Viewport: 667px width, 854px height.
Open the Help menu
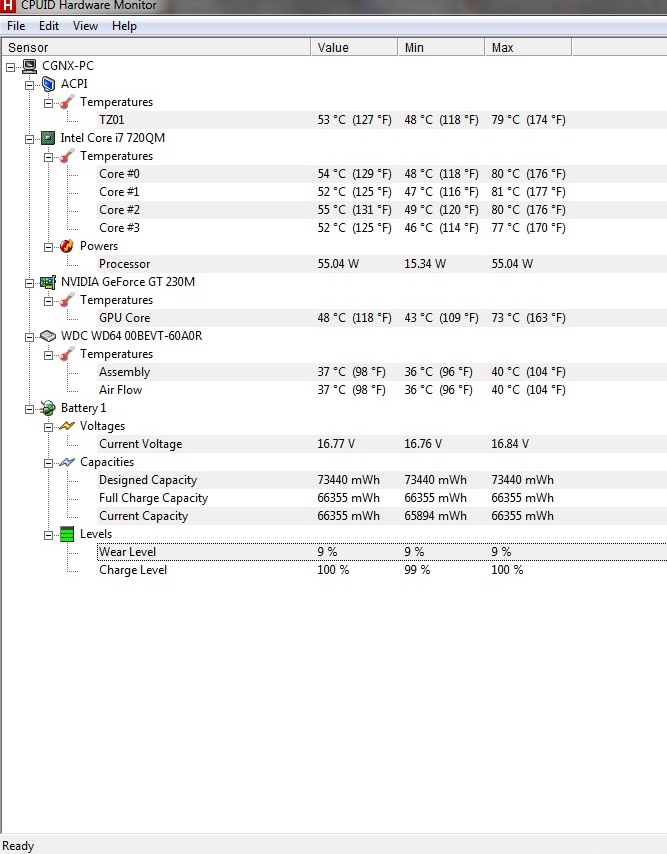(x=124, y=26)
